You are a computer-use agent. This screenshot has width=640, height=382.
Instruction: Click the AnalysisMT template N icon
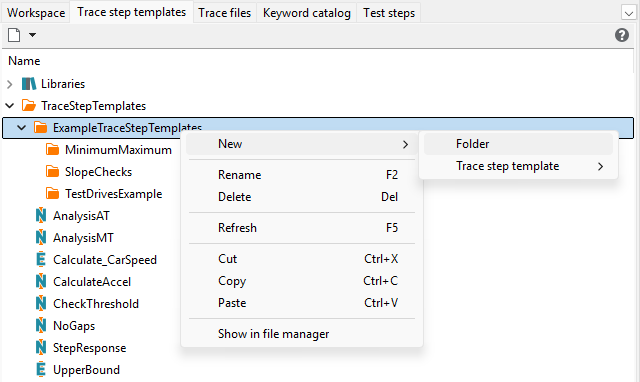41,238
